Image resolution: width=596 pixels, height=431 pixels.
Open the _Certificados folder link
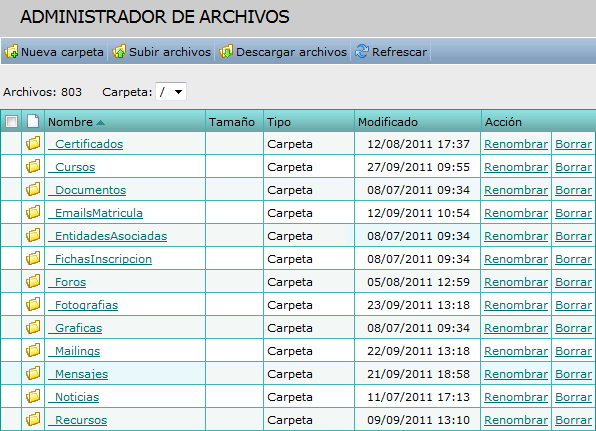point(86,144)
